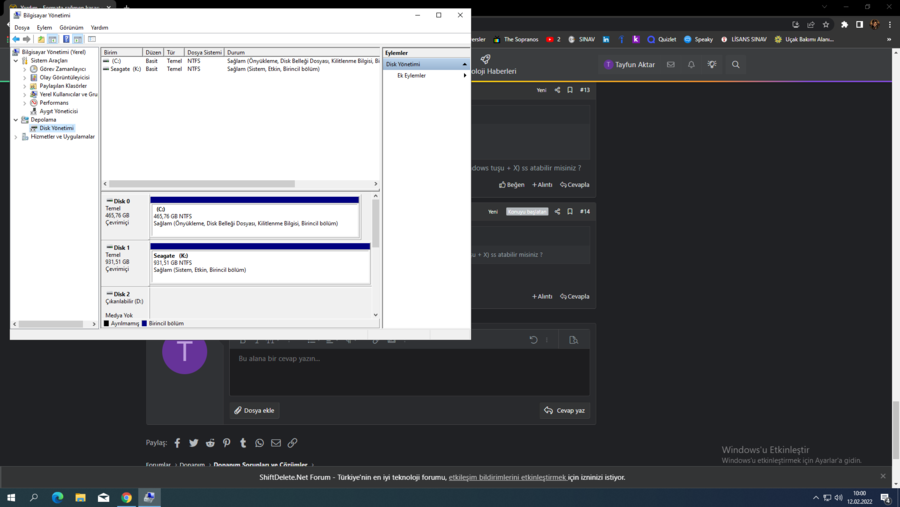Open the Görünüm menu
This screenshot has width=900, height=507.
[x=71, y=28]
